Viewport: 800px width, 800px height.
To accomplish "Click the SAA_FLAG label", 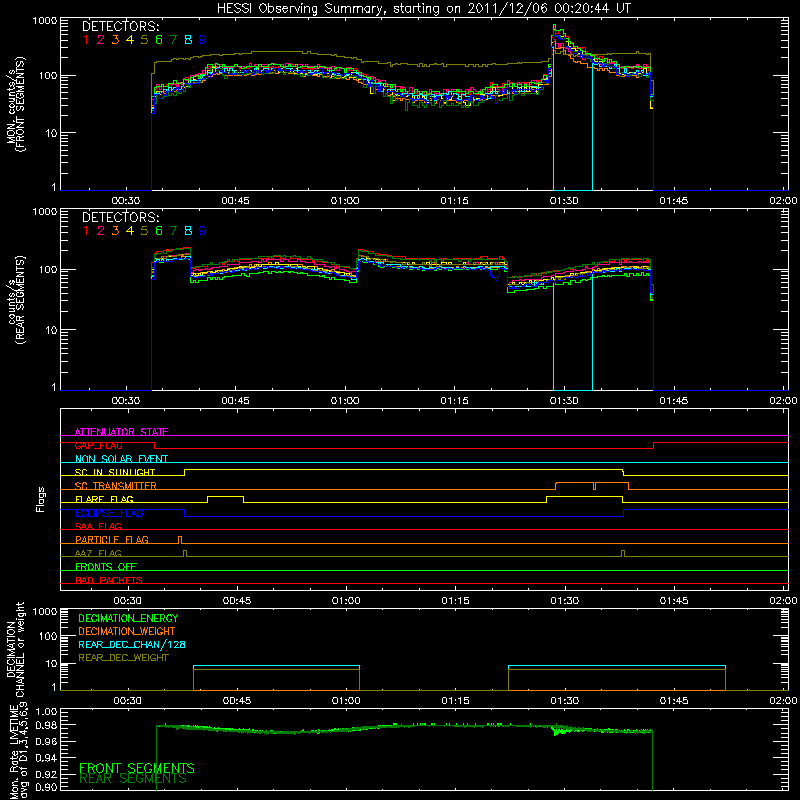I will pyautogui.click(x=98, y=526).
